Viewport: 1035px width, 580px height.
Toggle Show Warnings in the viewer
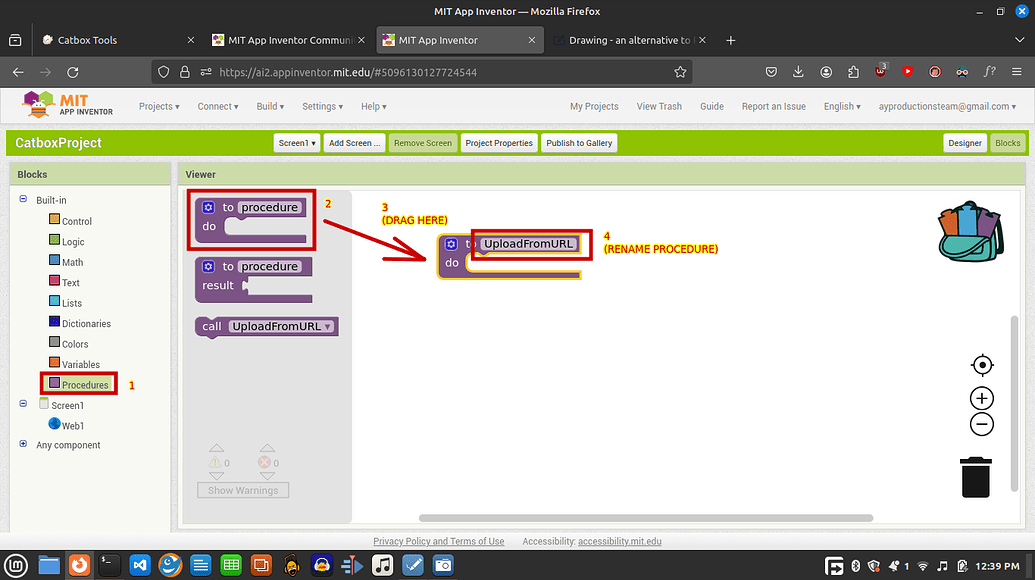coord(242,489)
